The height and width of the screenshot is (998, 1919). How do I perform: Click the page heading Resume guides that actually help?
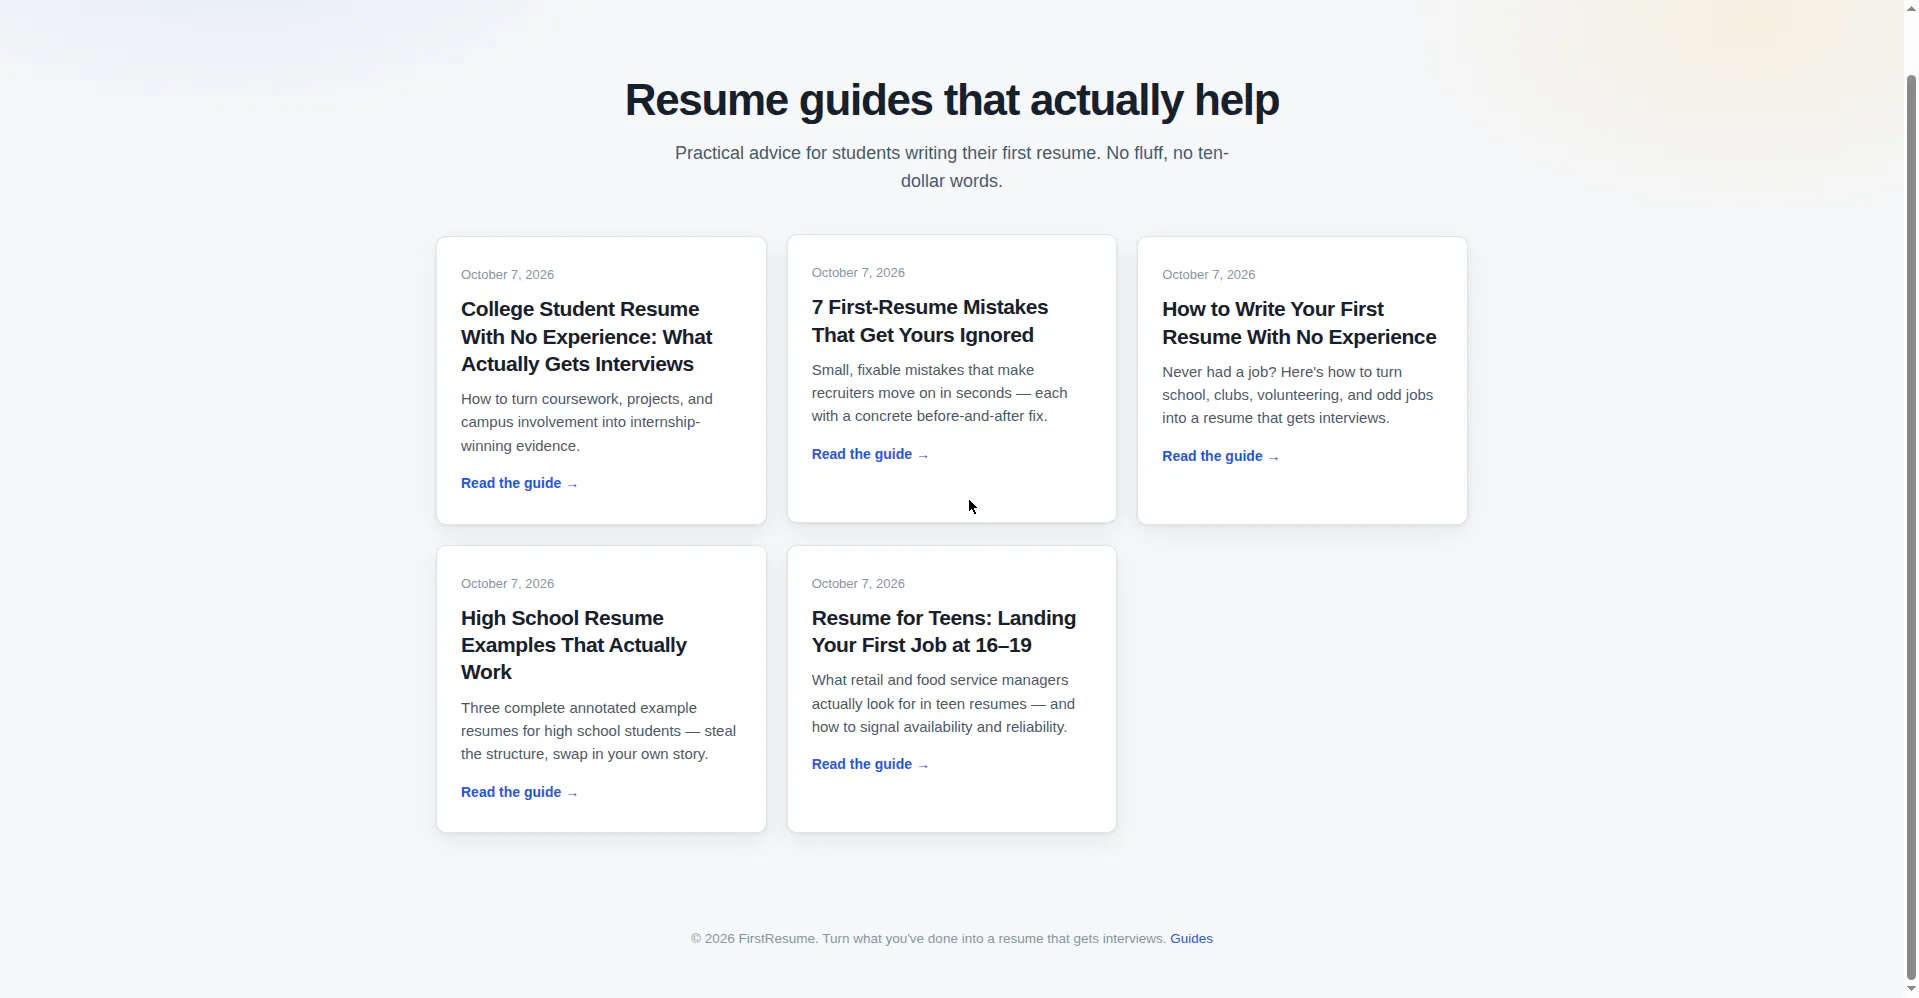tap(952, 100)
